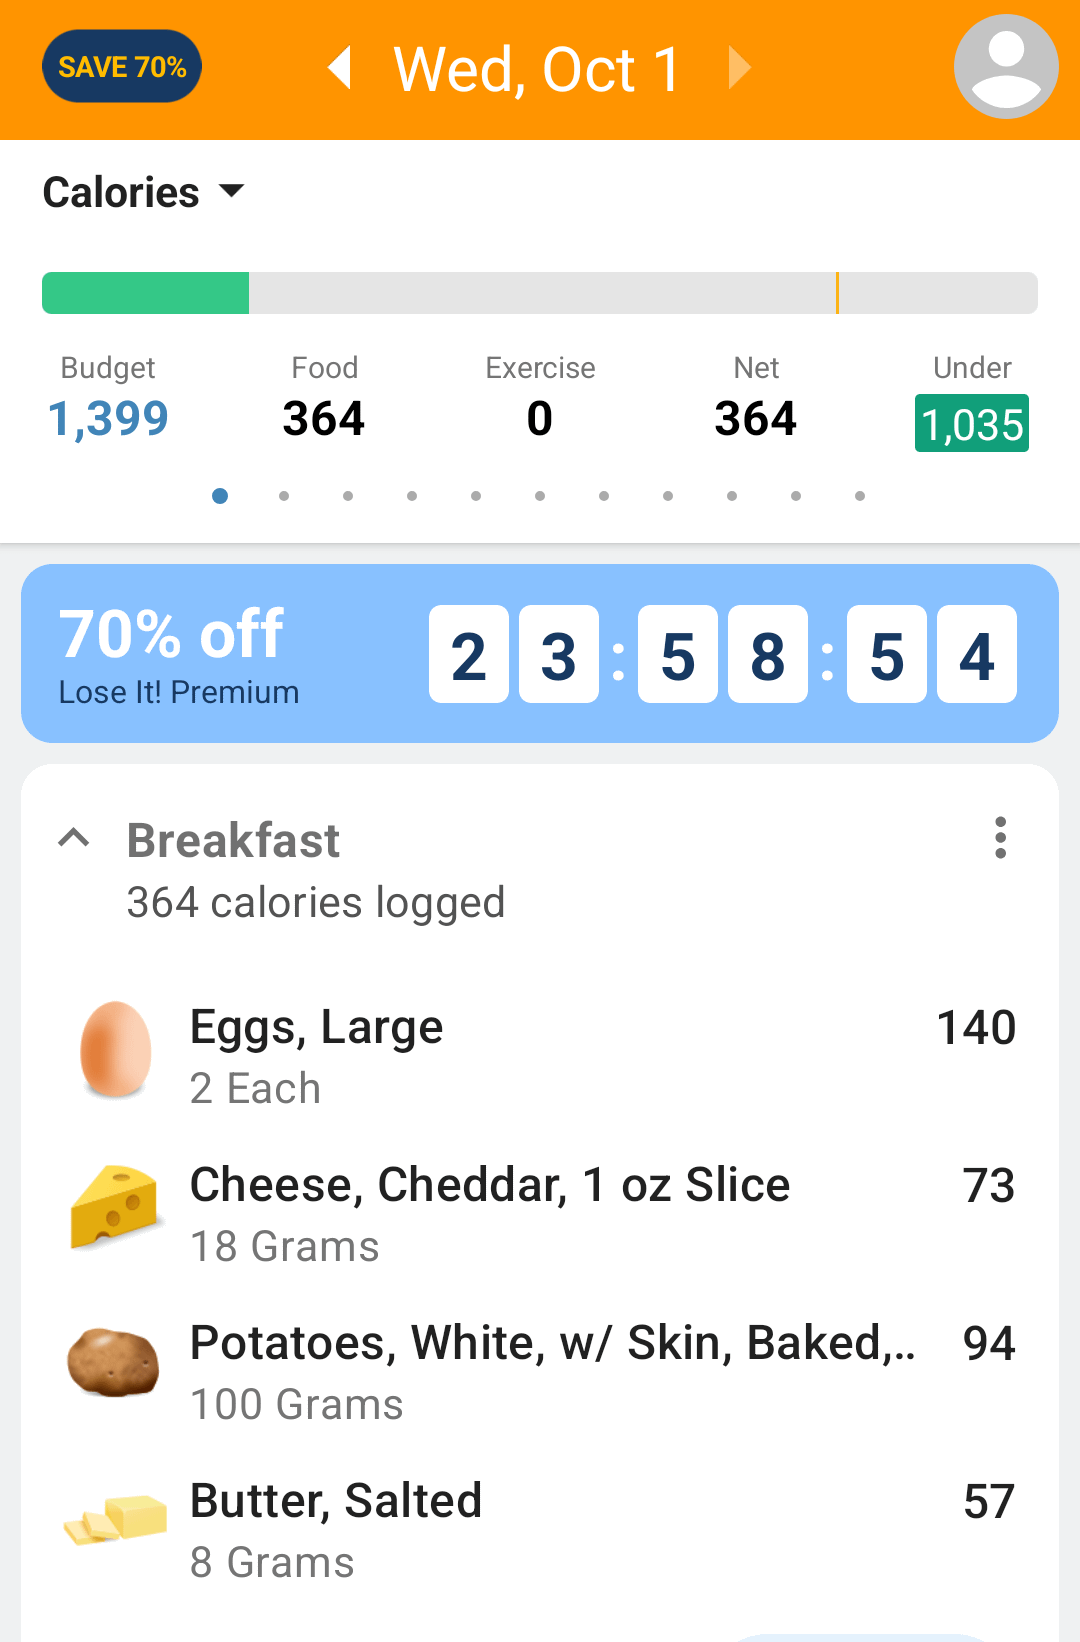Image resolution: width=1080 pixels, height=1642 pixels.
Task: Collapse the Breakfast section chevron
Action: 74,838
